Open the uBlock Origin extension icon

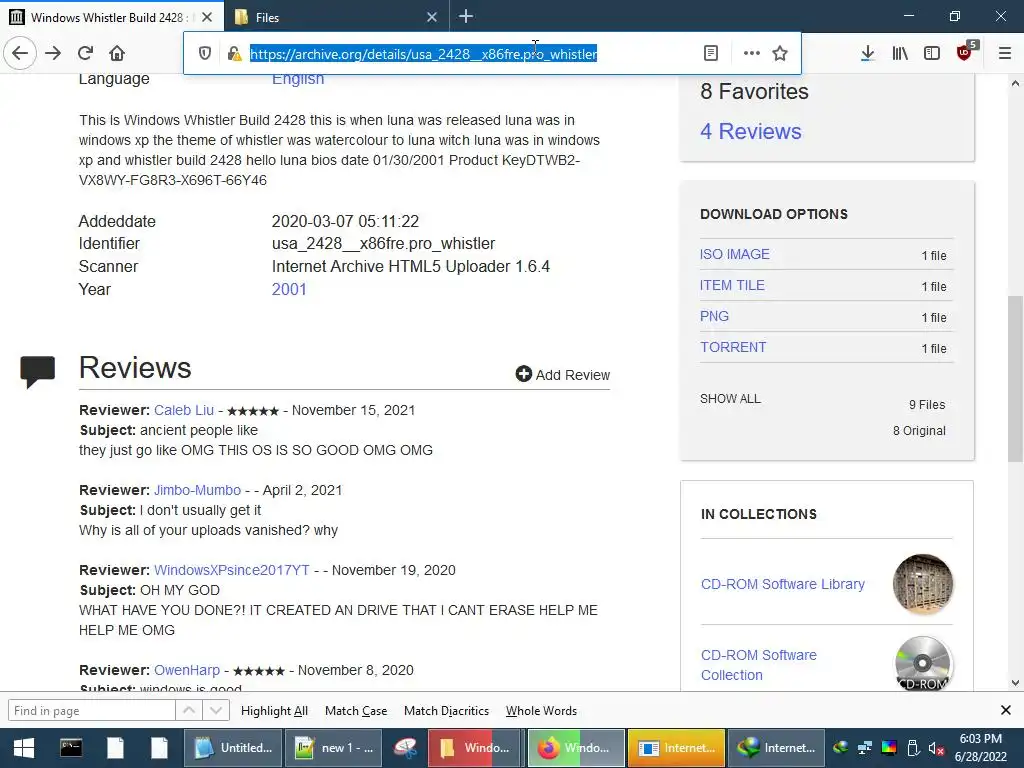coord(965,52)
